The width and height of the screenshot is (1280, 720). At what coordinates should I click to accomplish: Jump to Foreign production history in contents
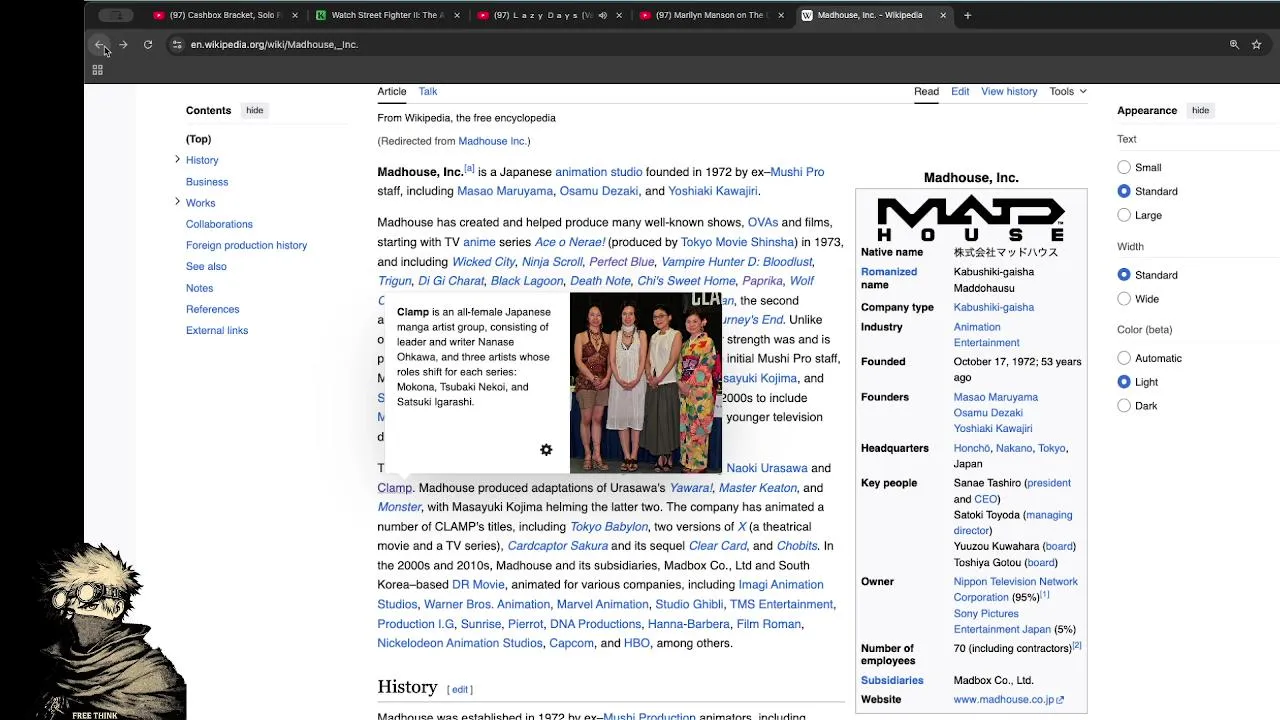(x=246, y=245)
